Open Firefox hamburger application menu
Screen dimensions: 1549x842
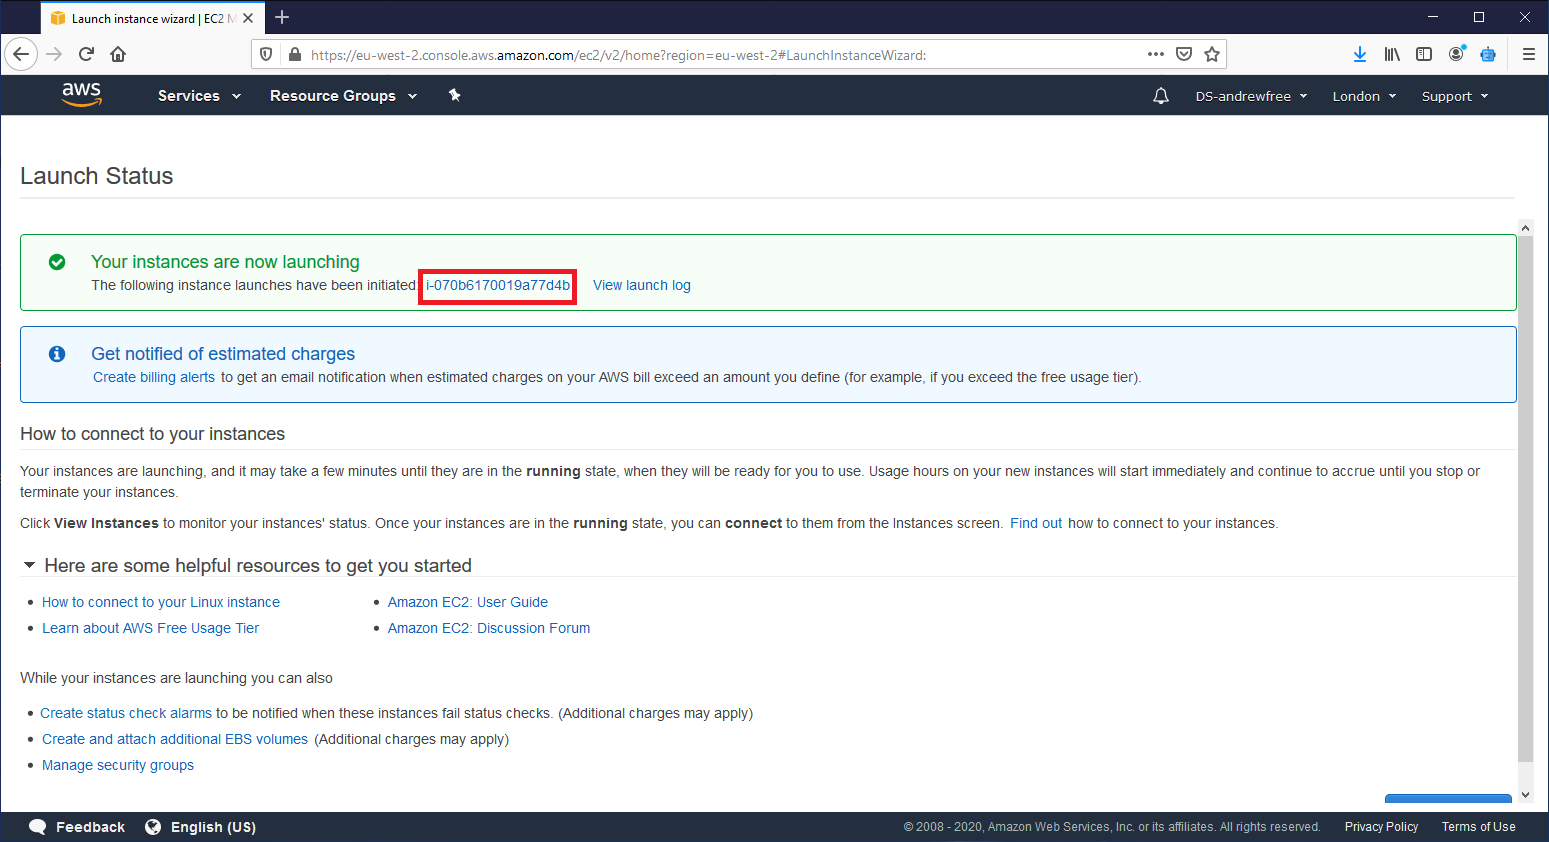[1528, 54]
